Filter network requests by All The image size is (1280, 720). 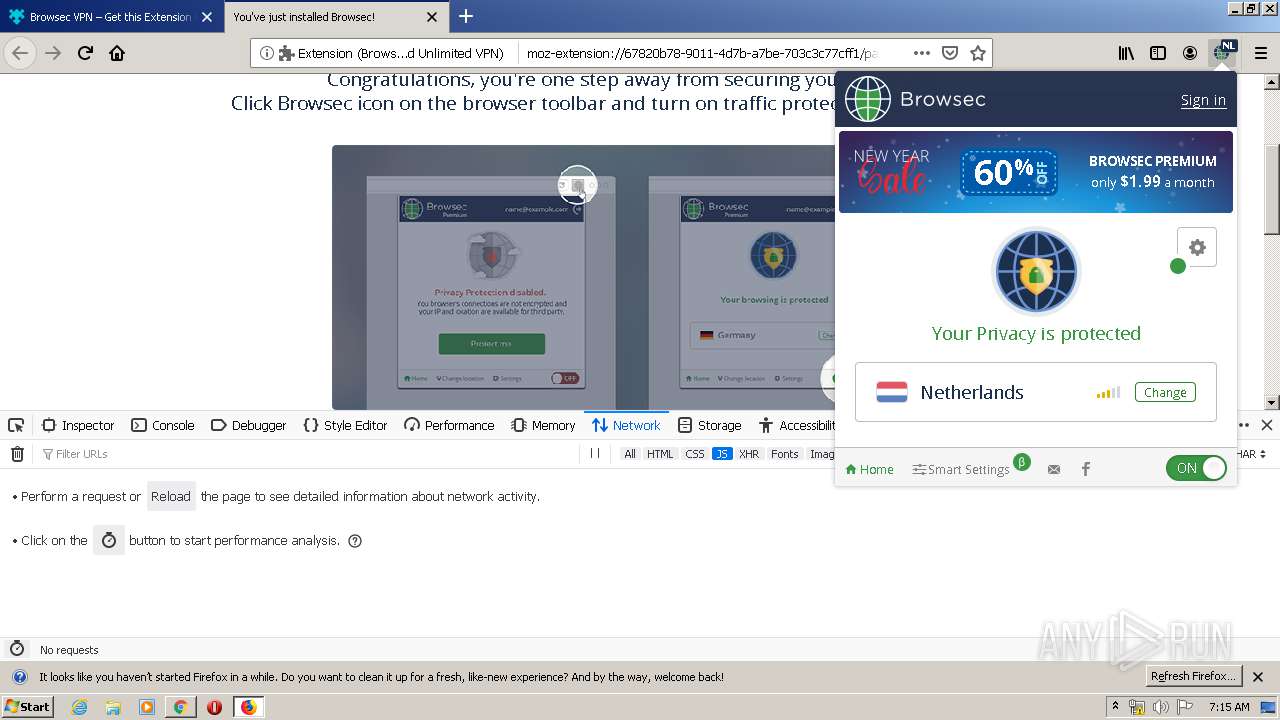(630, 454)
